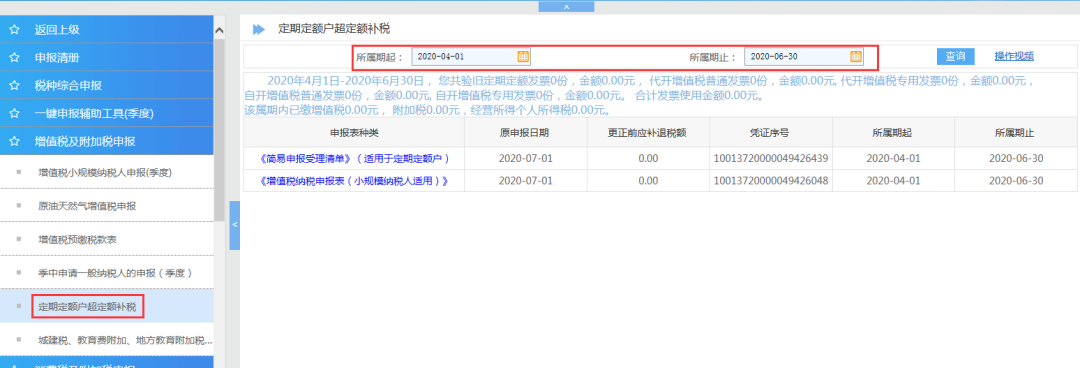The height and width of the screenshot is (368, 1080).
Task: Open 《简易申报受理清单》（适用于定期定额户） link
Action: click(x=354, y=159)
